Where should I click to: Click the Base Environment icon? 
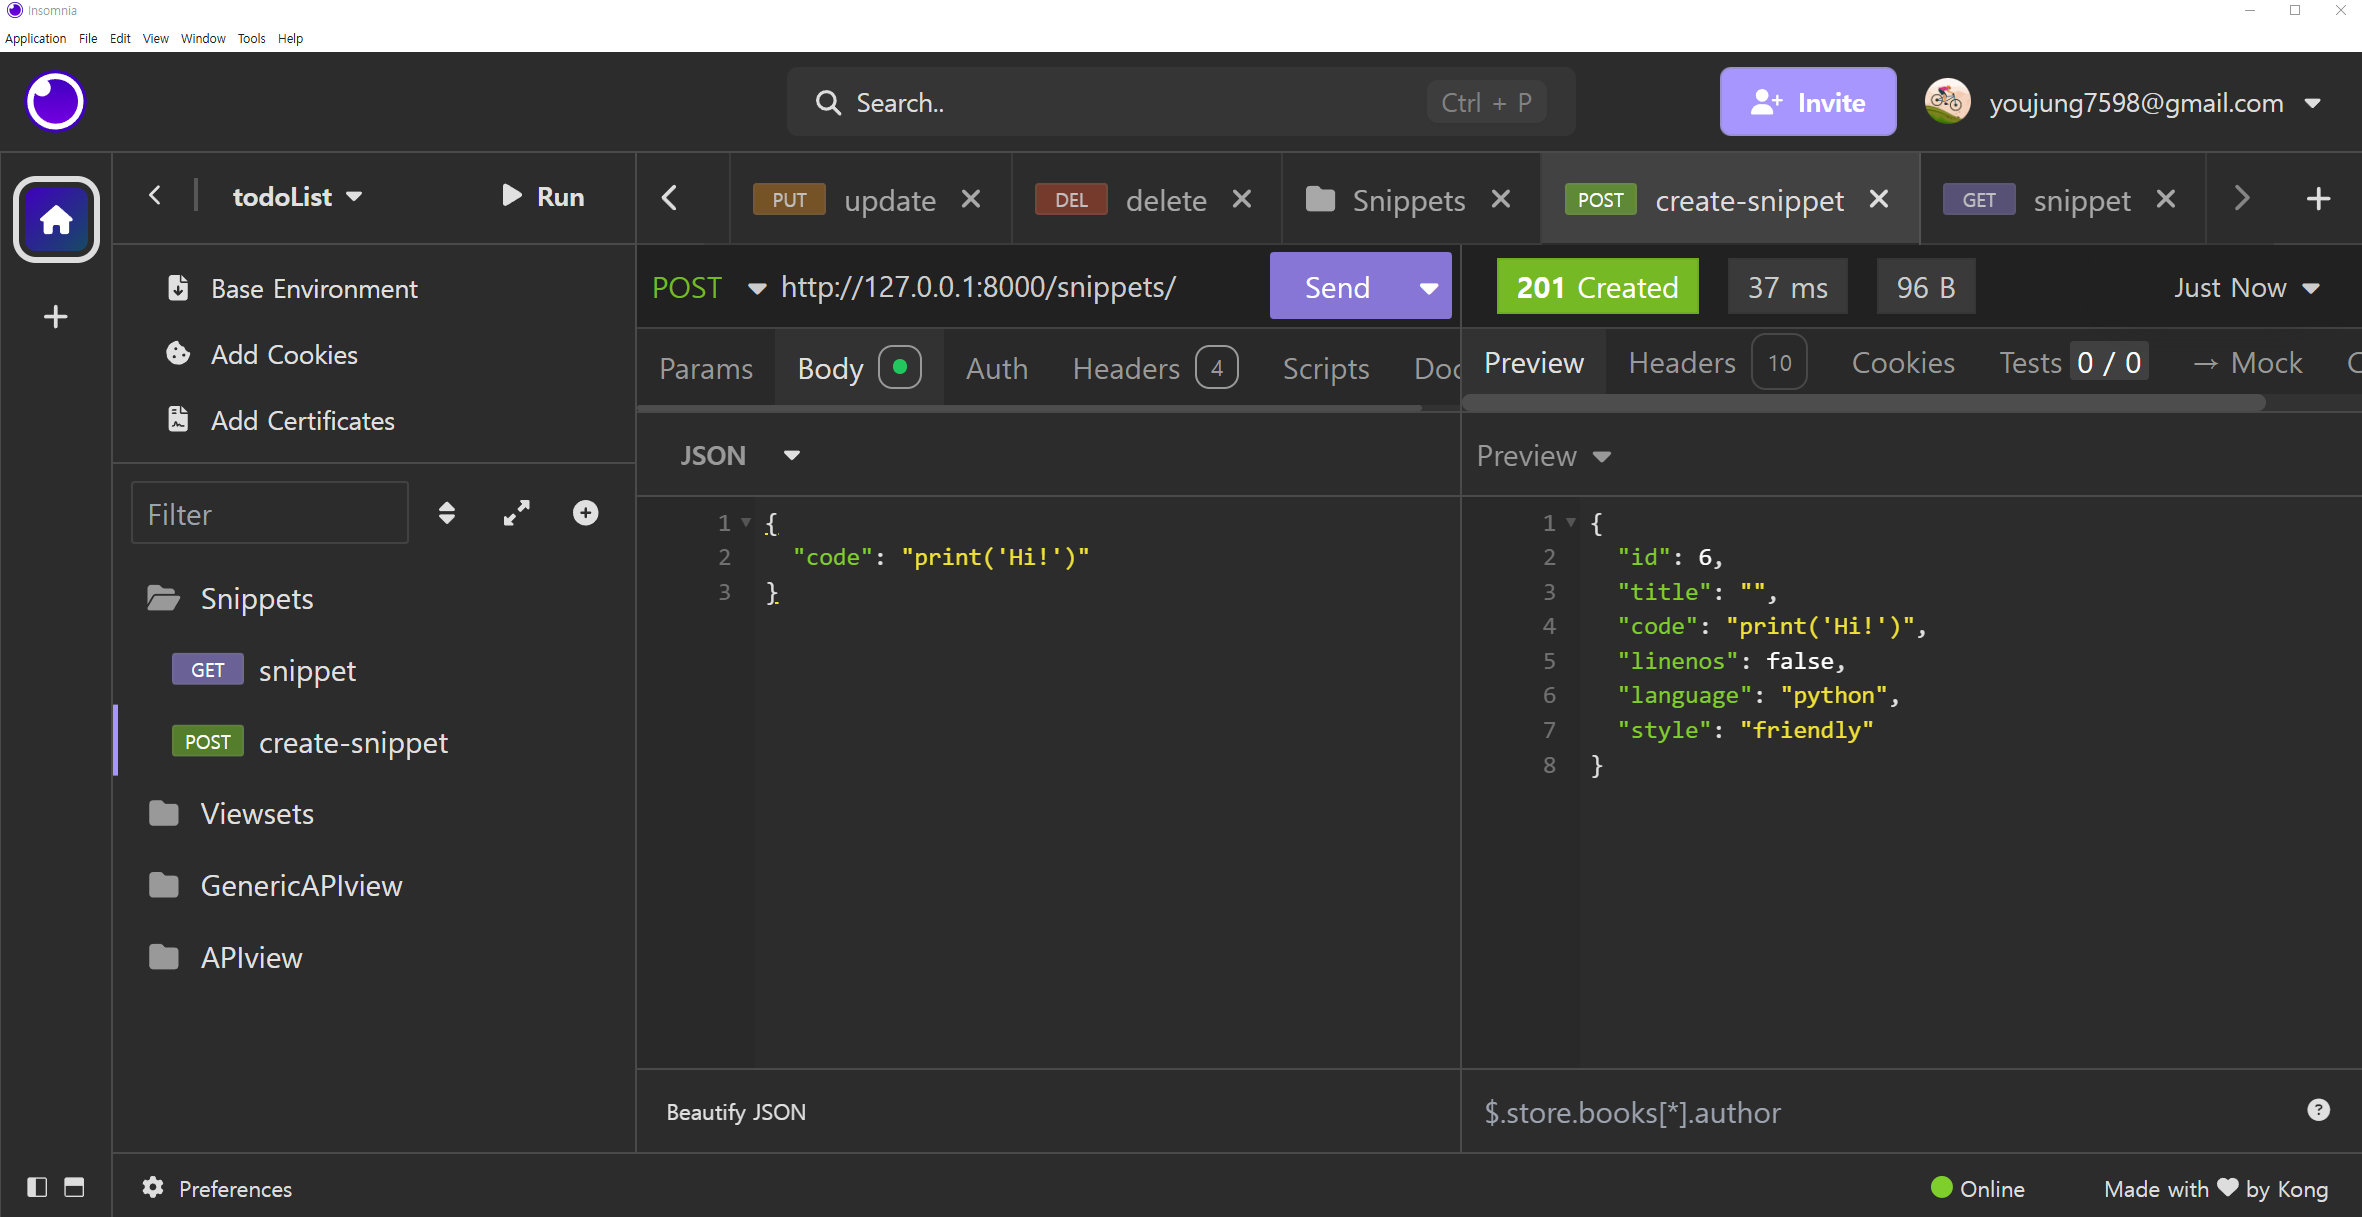pos(178,288)
